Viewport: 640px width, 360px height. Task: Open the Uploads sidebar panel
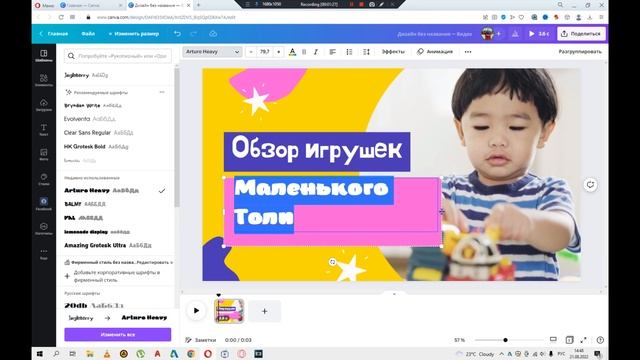[x=44, y=105]
